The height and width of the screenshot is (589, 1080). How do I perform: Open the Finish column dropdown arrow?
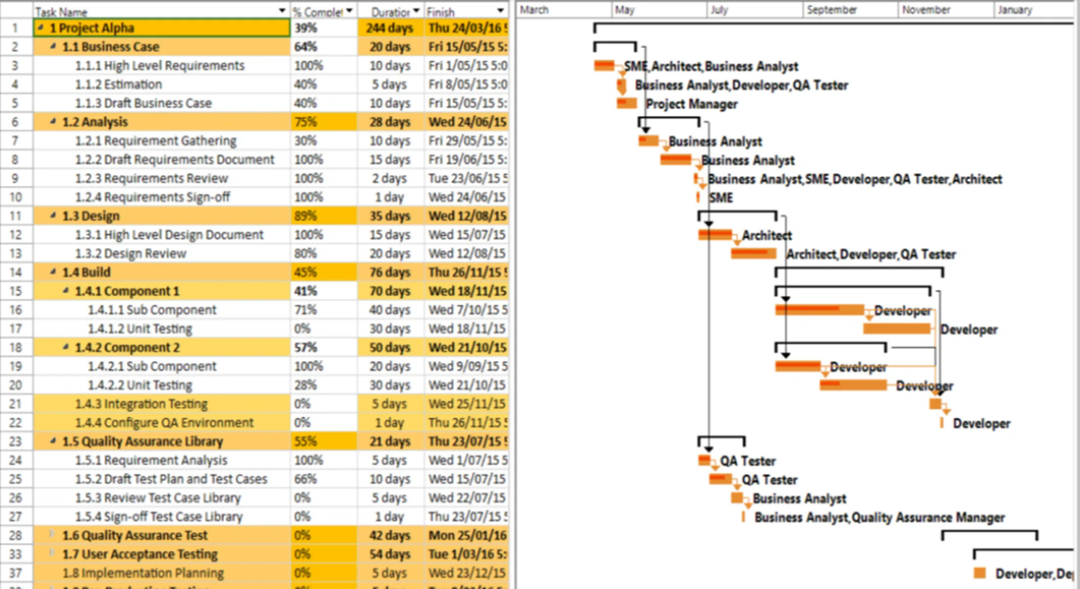(x=502, y=11)
